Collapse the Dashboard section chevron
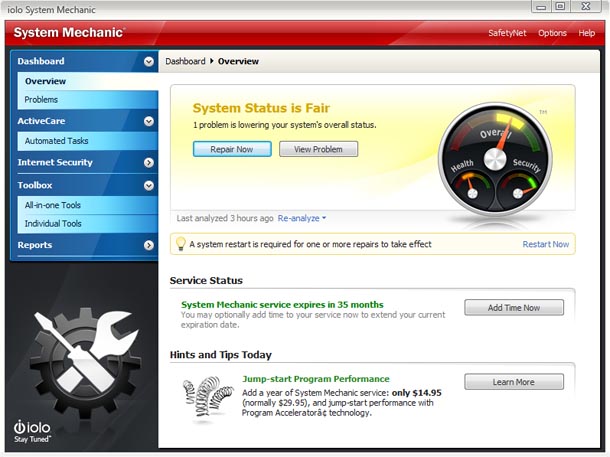 (x=149, y=61)
